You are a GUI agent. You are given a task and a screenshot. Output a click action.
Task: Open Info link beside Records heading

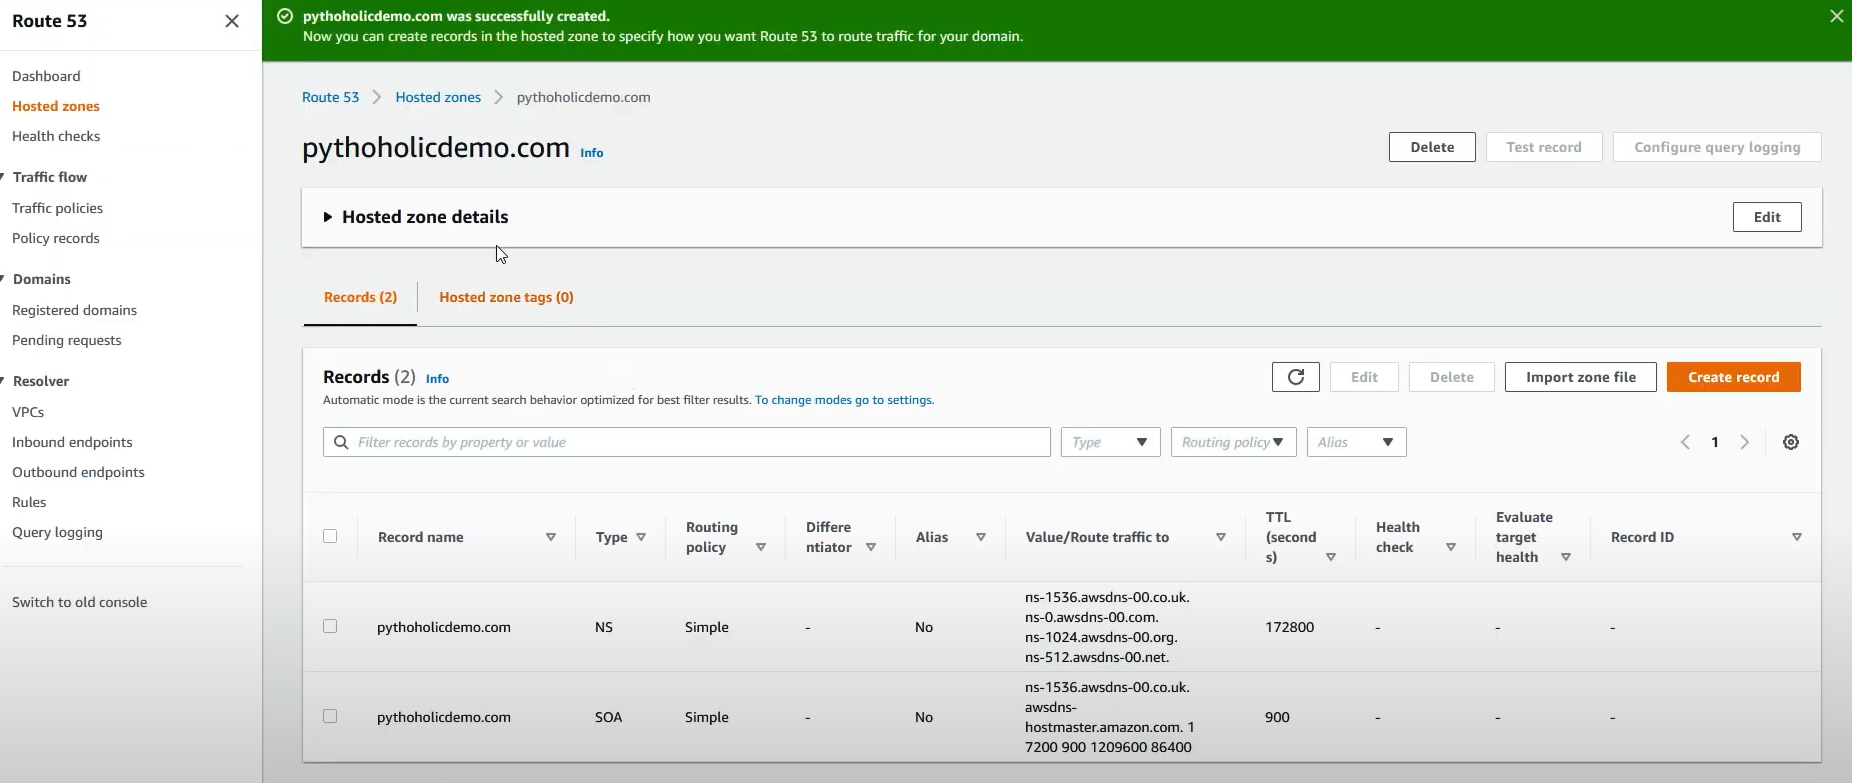pyautogui.click(x=437, y=379)
